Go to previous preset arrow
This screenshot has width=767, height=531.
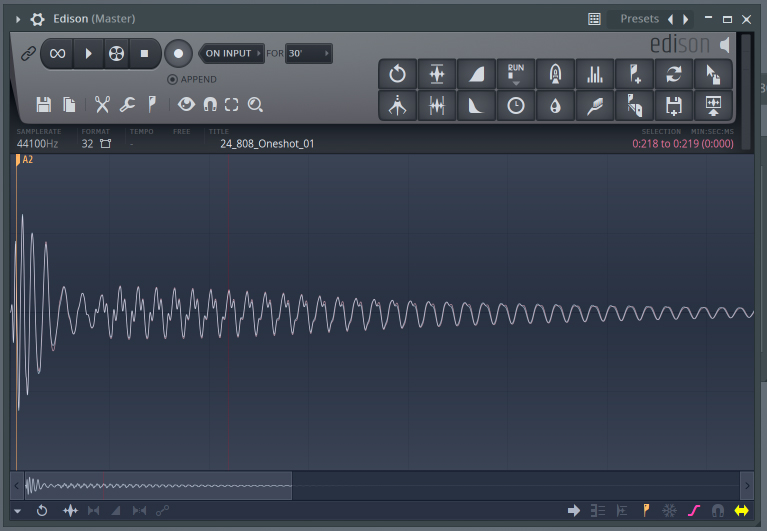[671, 19]
